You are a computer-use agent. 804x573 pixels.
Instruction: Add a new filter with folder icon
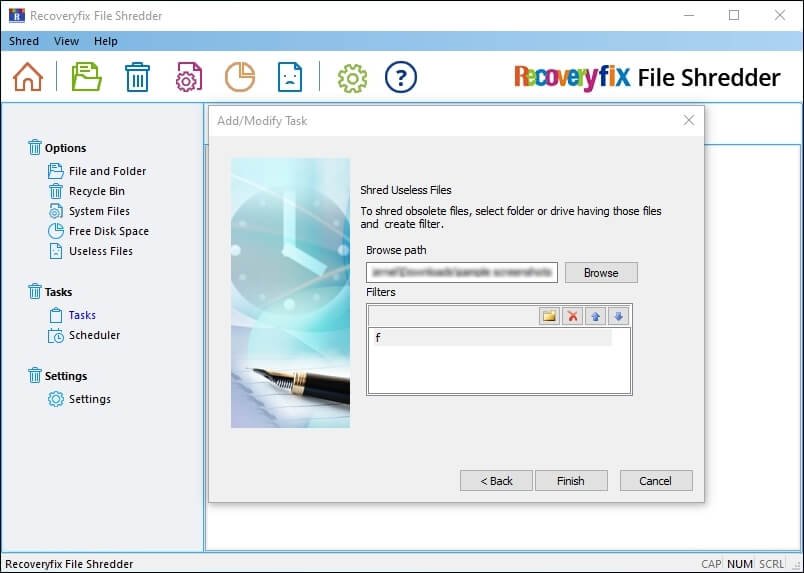pos(549,316)
